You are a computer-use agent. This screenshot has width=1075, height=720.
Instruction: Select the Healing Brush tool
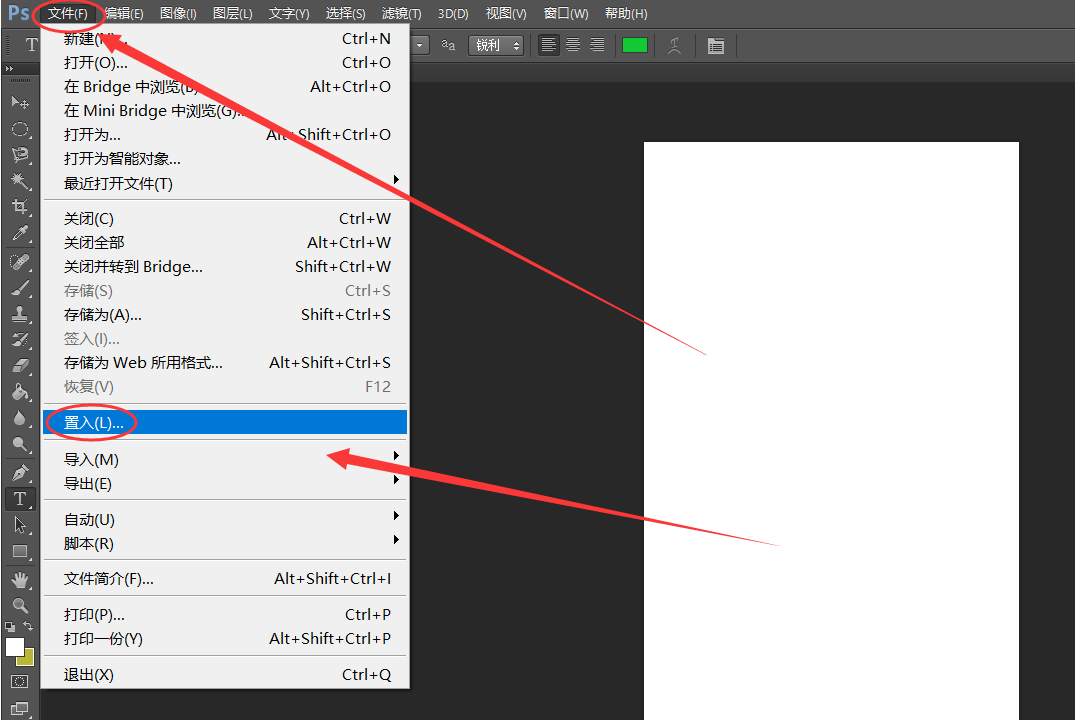(20, 262)
